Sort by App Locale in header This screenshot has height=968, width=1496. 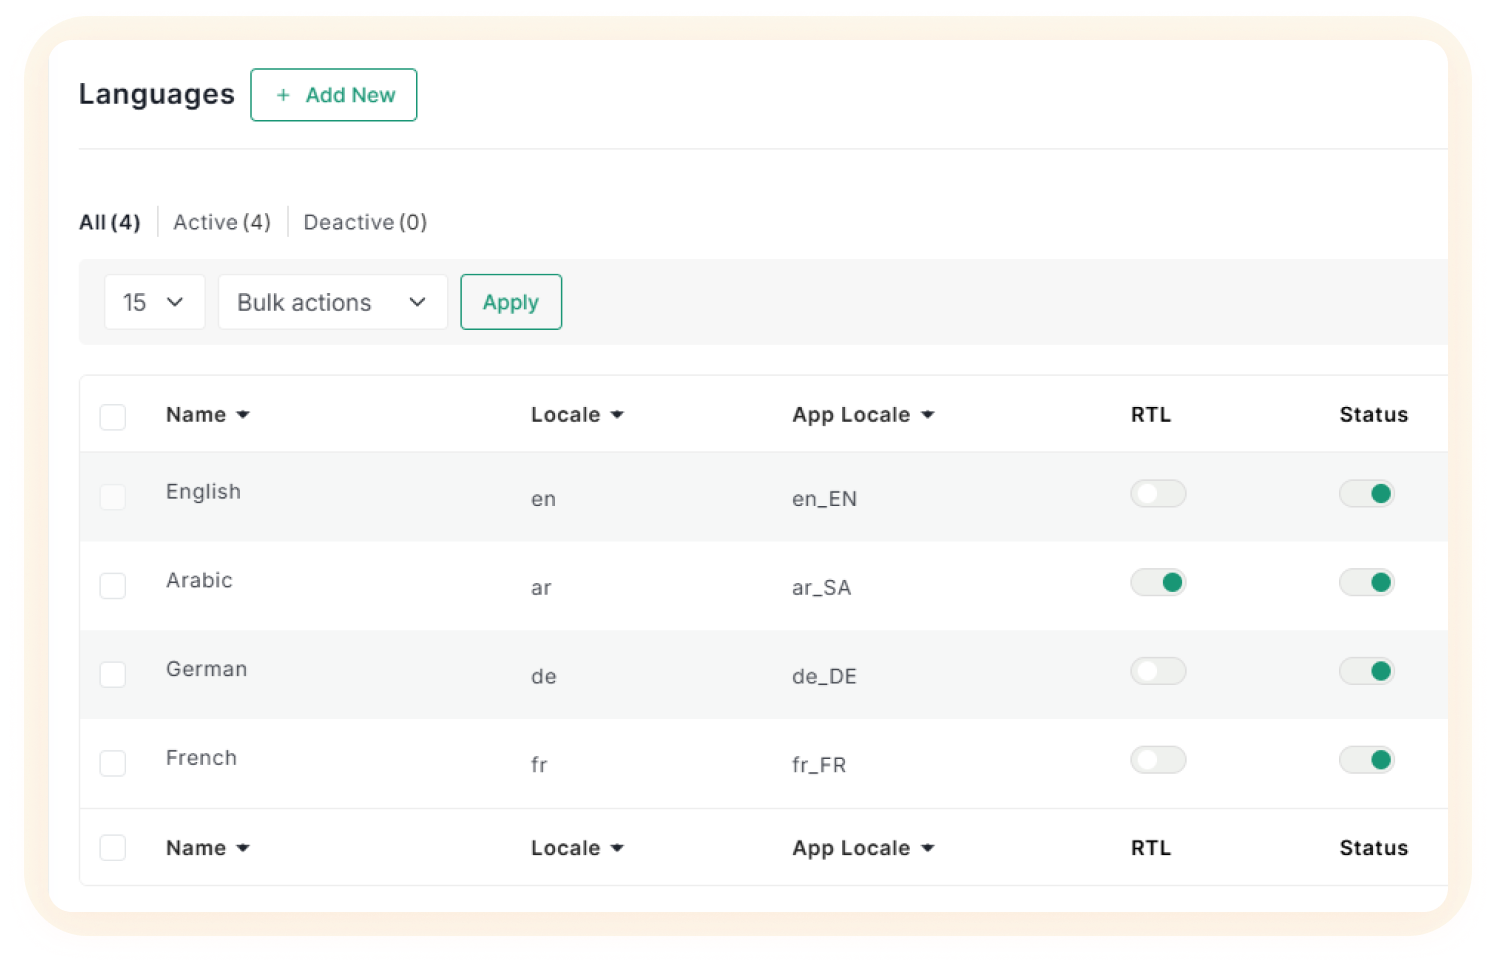(x=927, y=415)
